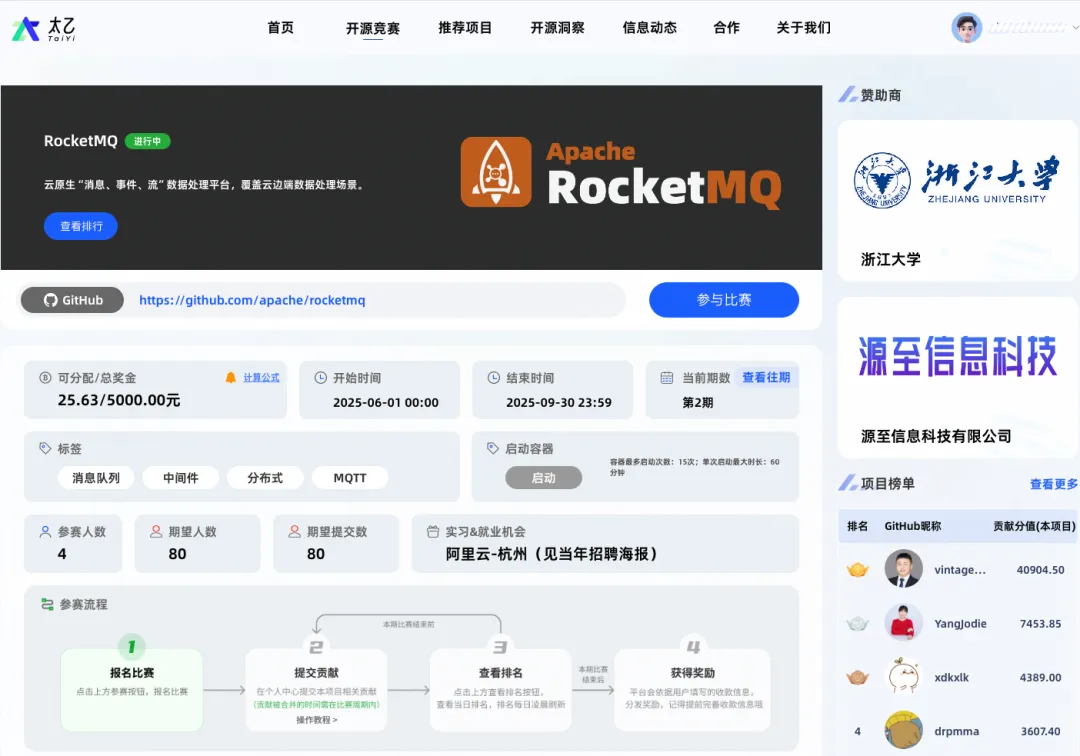The image size is (1080, 756).
Task: Open the 合作 menu item
Action: [x=727, y=28]
